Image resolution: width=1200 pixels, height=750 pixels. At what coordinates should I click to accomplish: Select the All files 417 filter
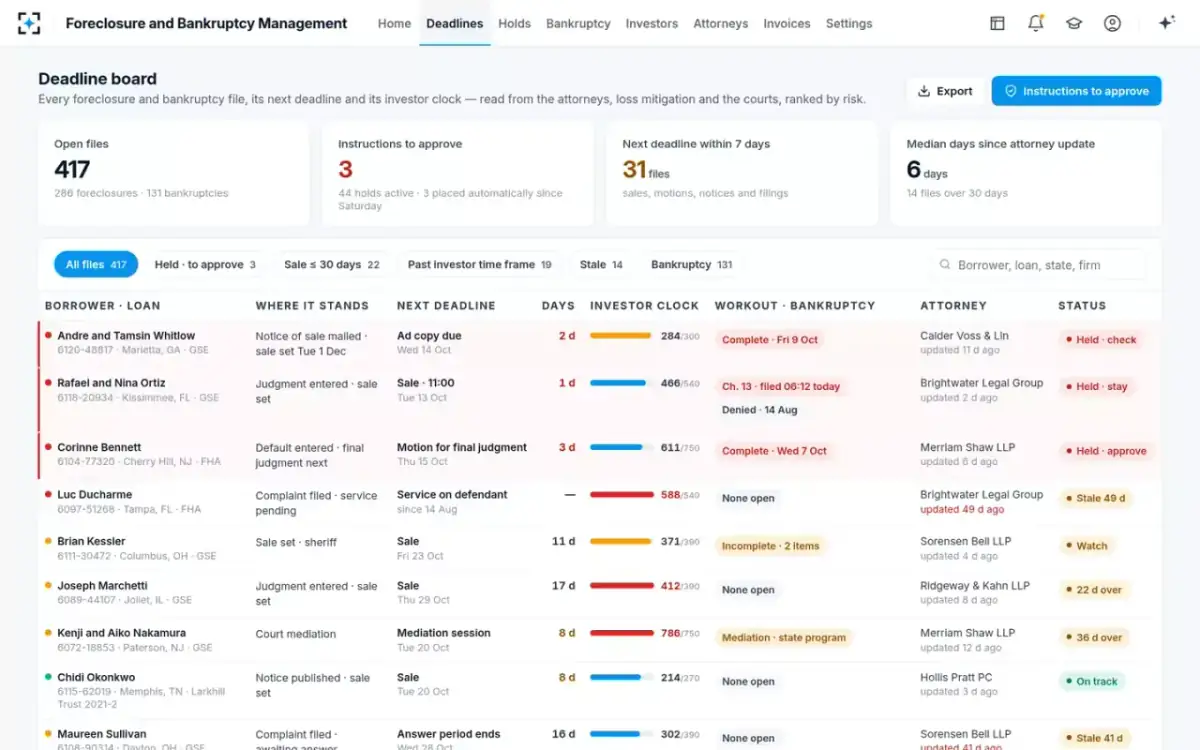[x=96, y=265]
